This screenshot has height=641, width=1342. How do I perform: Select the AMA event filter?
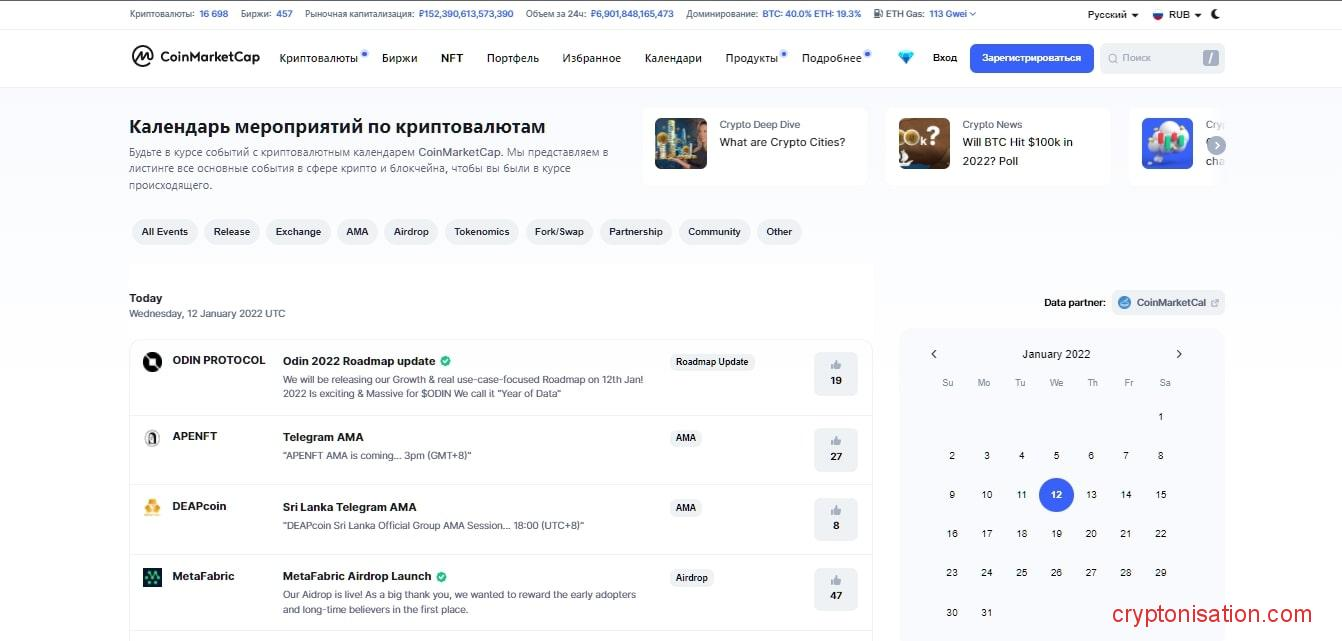pyautogui.click(x=357, y=232)
